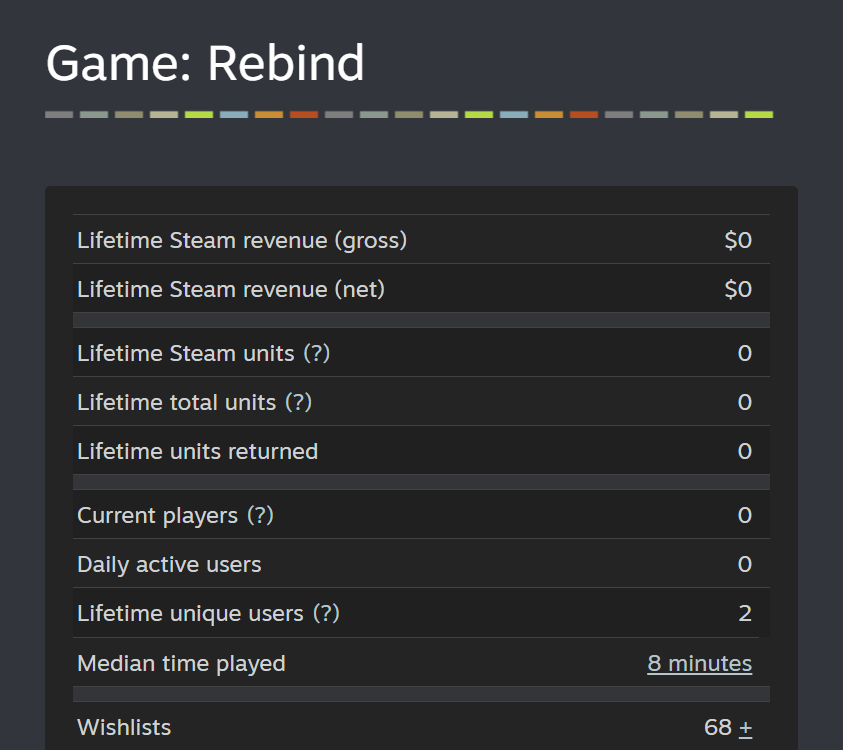
Task: Open the 8 minutes median playtime link
Action: tap(699, 663)
